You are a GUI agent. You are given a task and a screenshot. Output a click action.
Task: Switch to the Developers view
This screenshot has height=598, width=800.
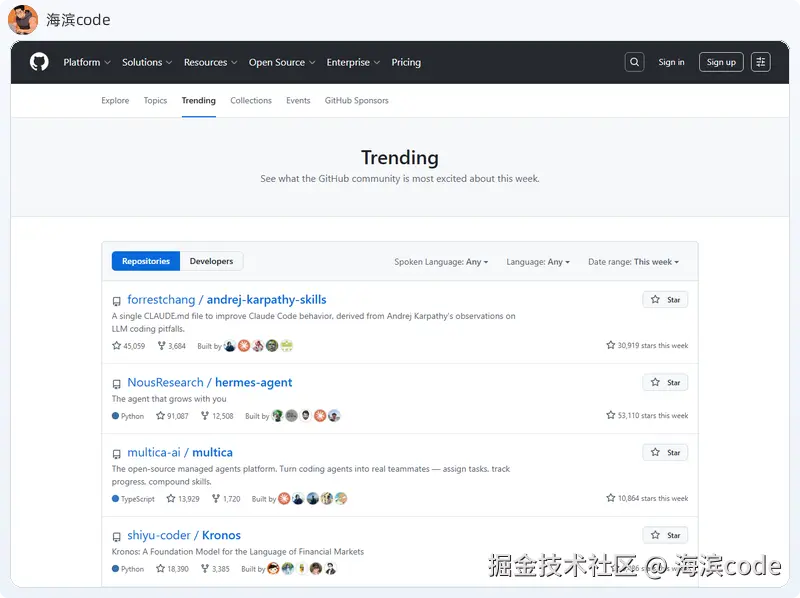pos(211,261)
